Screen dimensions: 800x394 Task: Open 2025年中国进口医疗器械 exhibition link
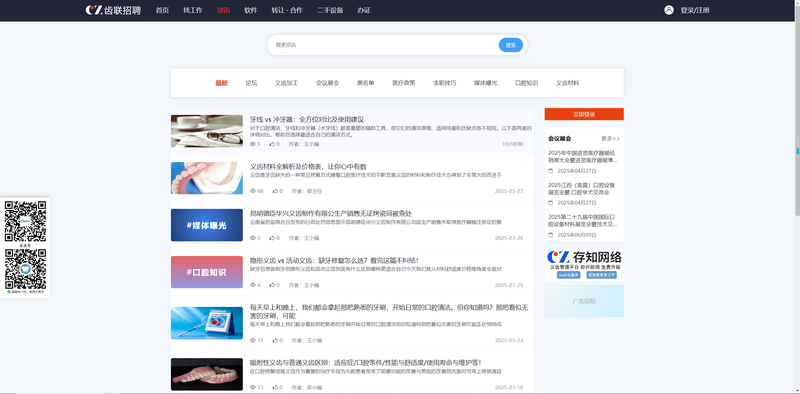(x=583, y=156)
